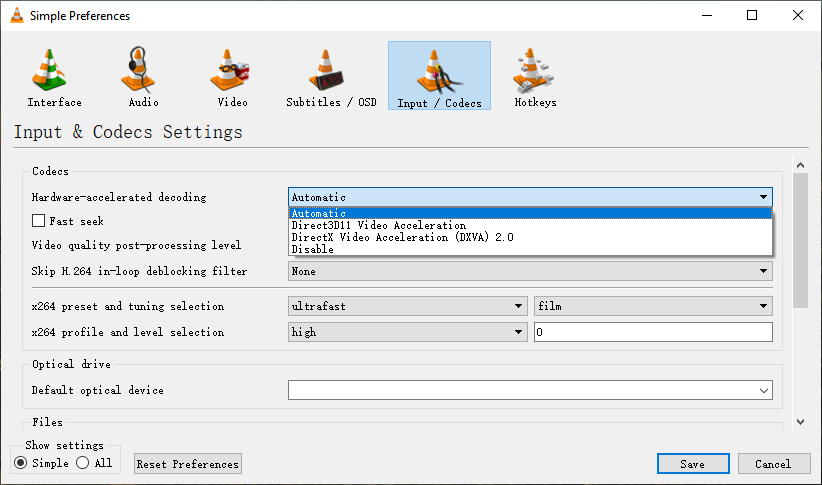822x485 pixels.
Task: Open the x264 profile high dropdown
Action: pos(407,332)
